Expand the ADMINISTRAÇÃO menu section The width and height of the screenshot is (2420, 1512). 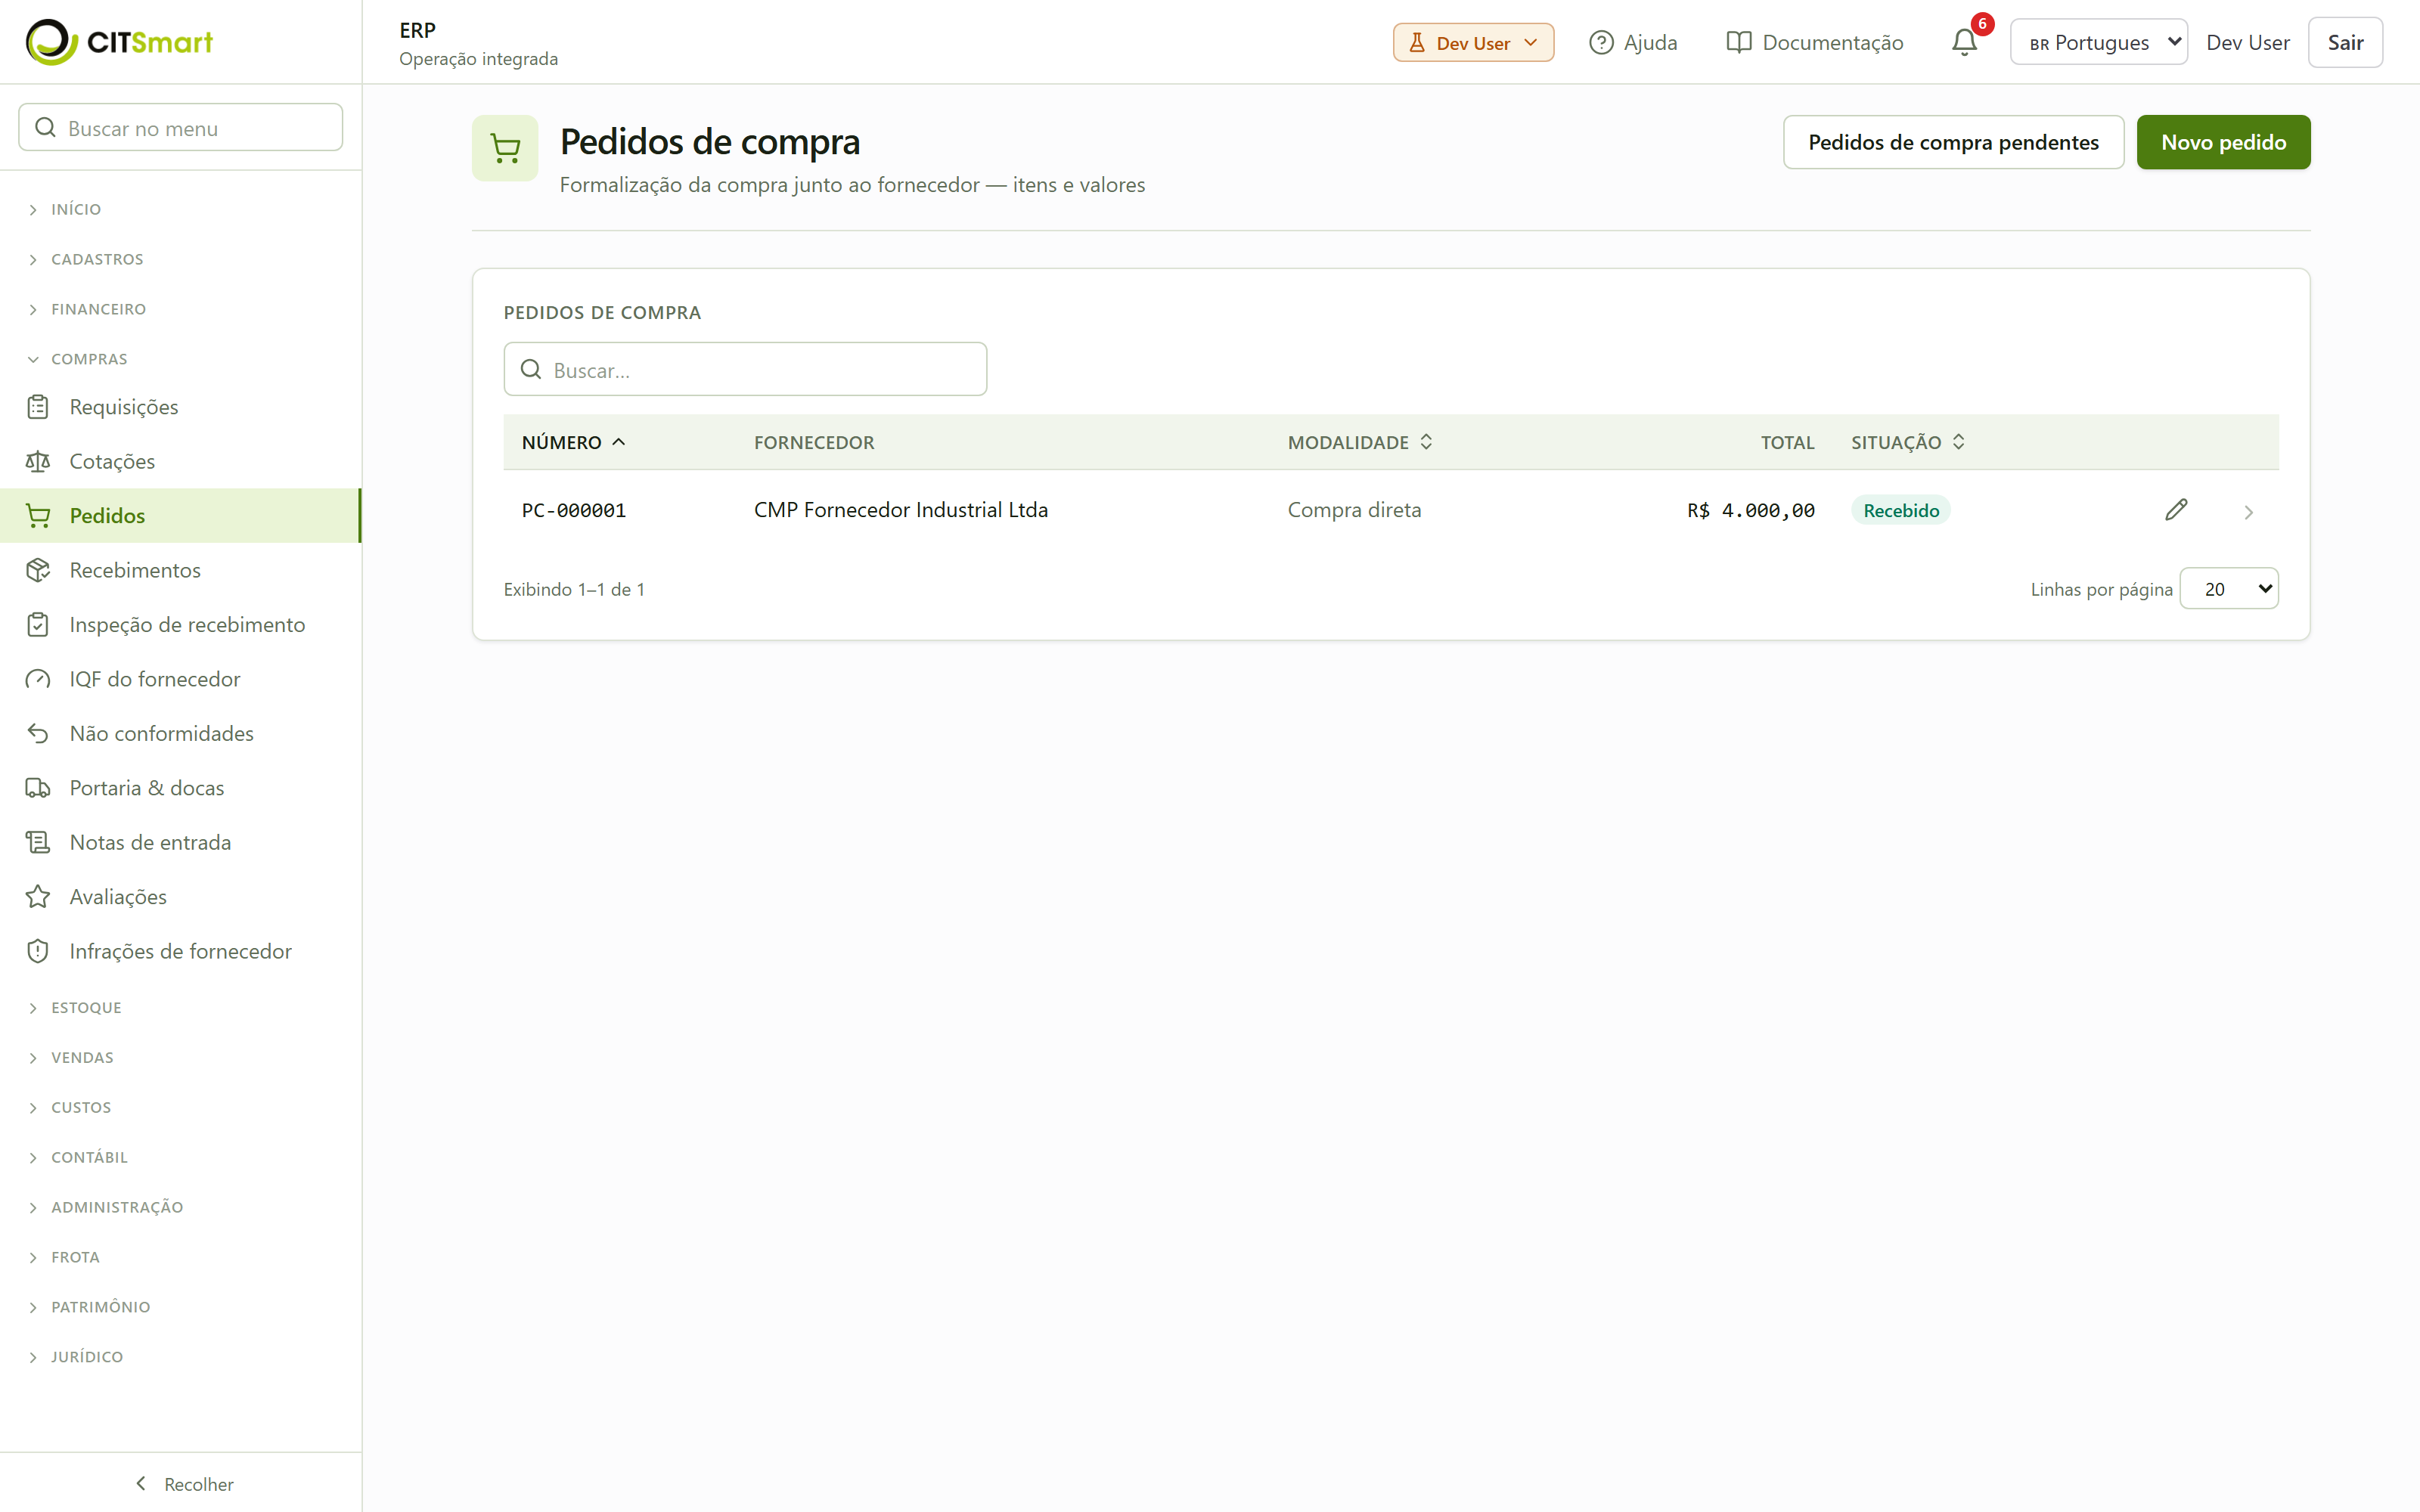[x=106, y=1208]
